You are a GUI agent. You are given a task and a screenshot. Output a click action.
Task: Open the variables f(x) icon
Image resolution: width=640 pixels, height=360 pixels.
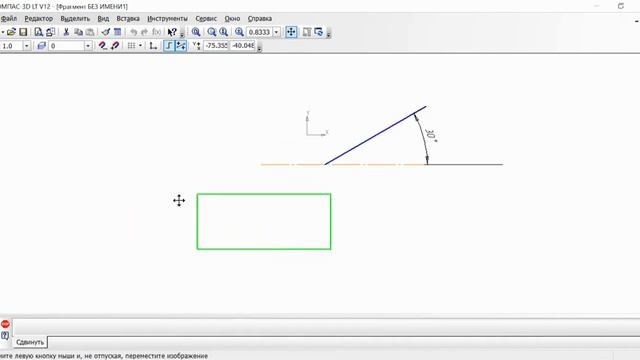coord(157,32)
